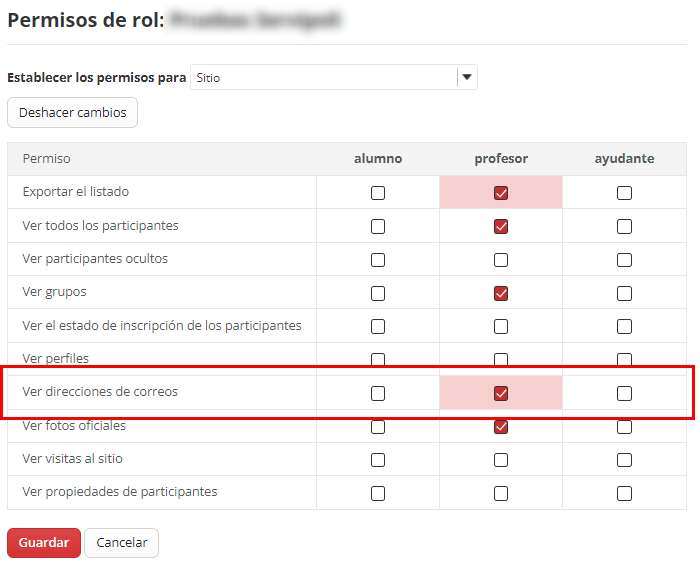Click the dropdown arrow next to Sitio
The height and width of the screenshot is (566, 700).
point(467,77)
